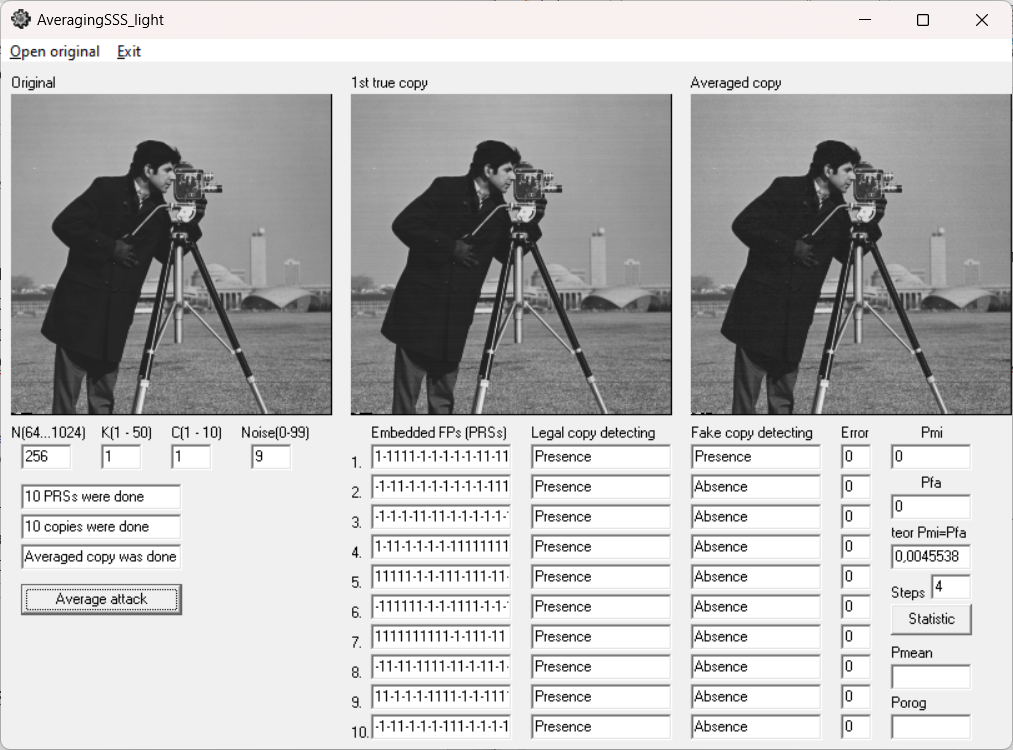The height and width of the screenshot is (750, 1013).
Task: Click Embedded FPs field in row 4
Action: tap(441, 547)
